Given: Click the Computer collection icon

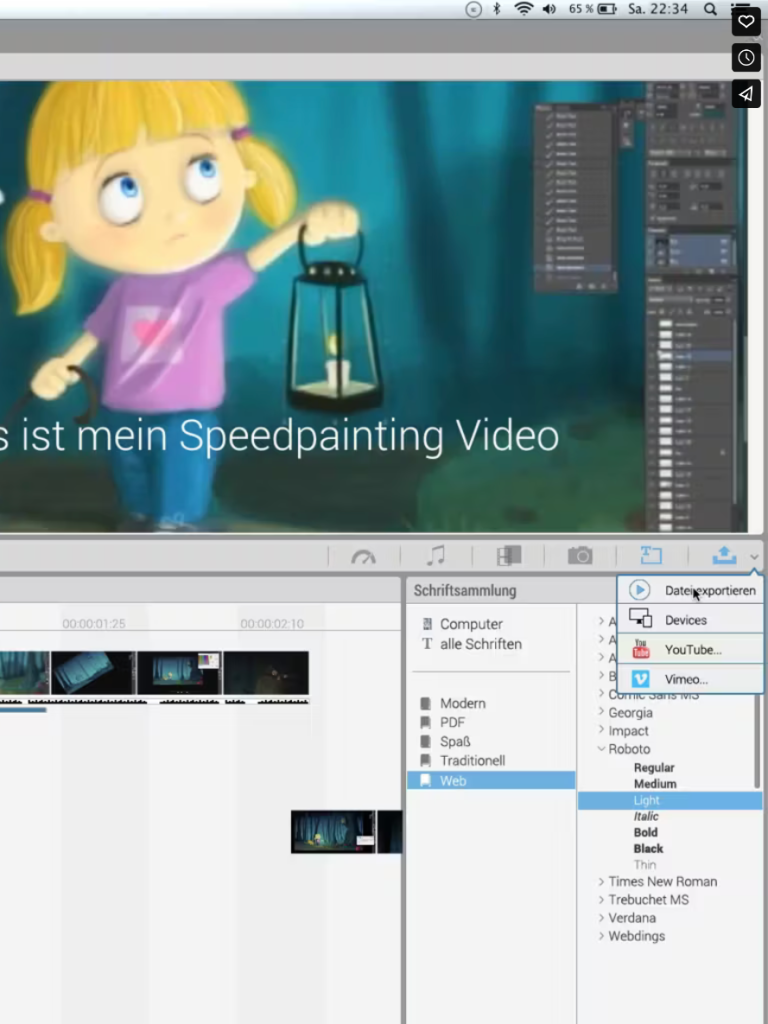Looking at the screenshot, I should (x=427, y=624).
